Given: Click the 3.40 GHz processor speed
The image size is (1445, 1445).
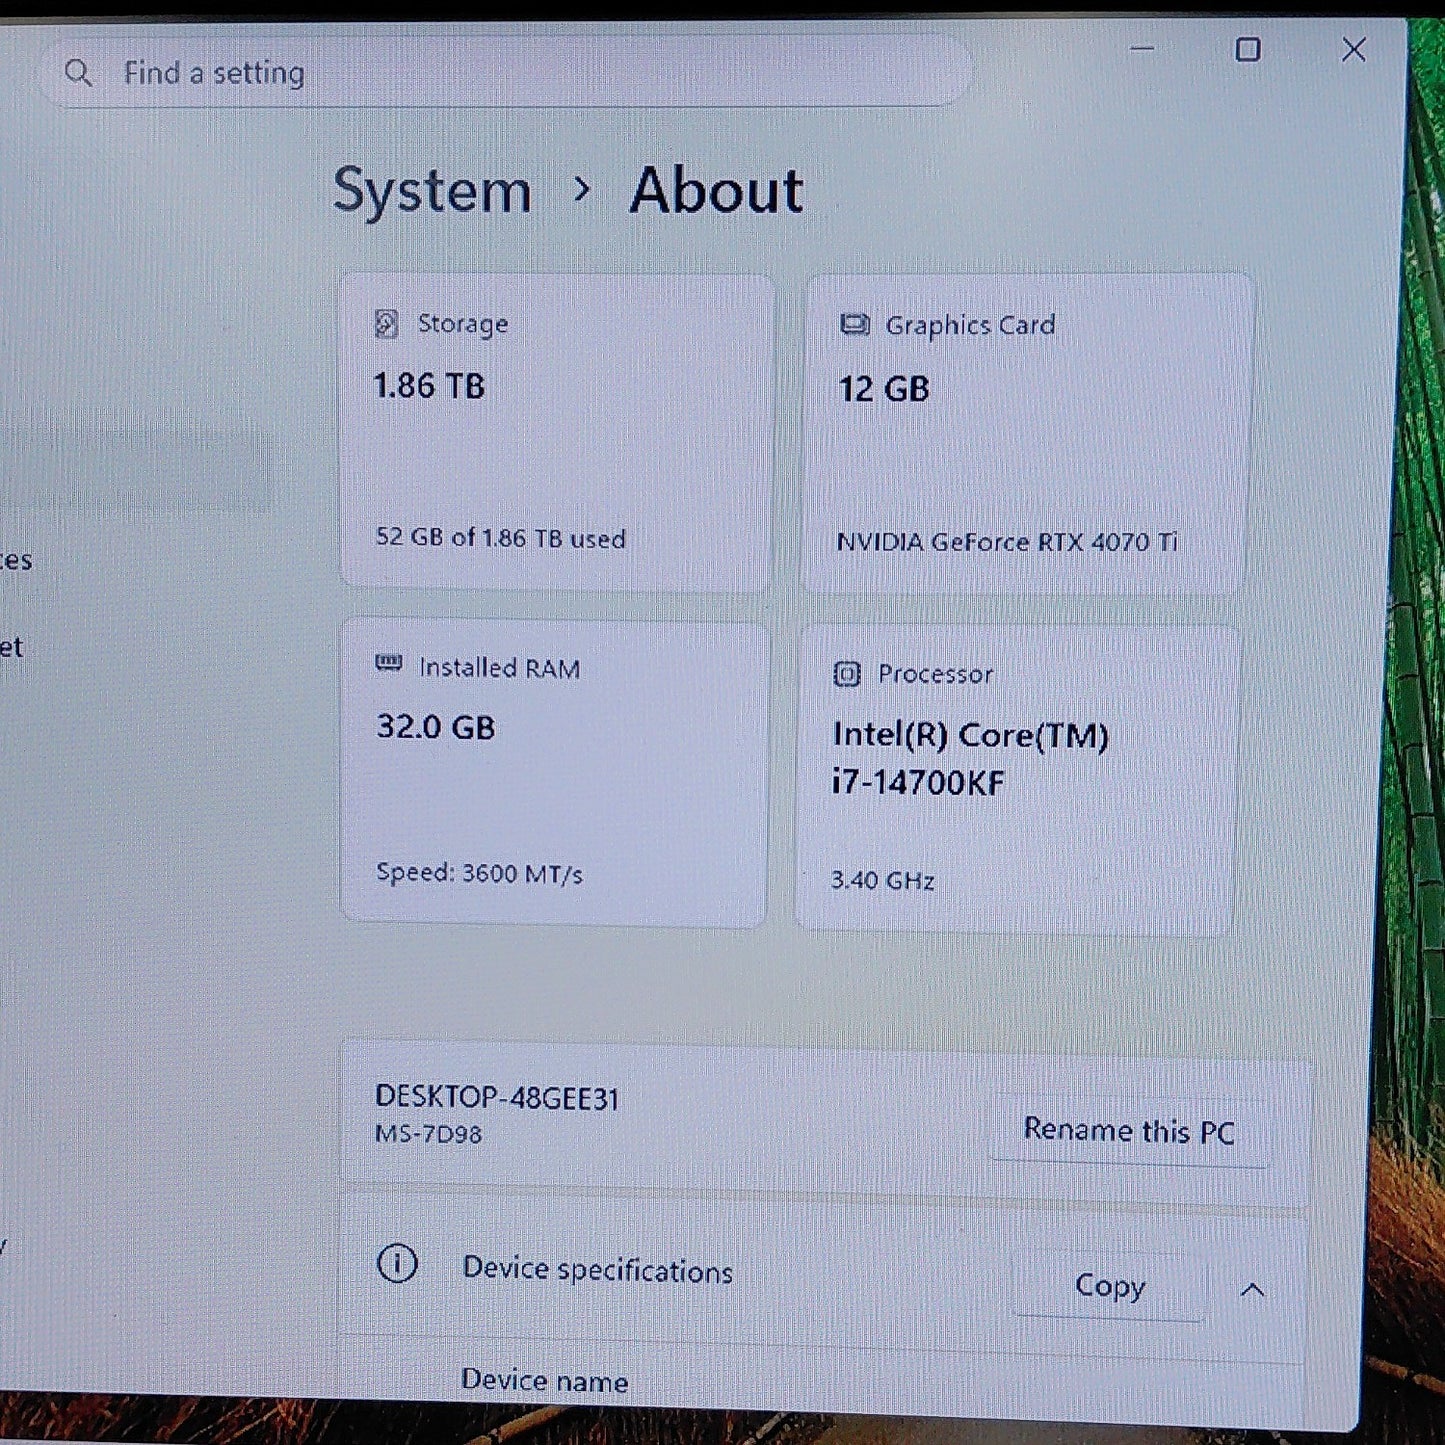Looking at the screenshot, I should pyautogui.click(x=883, y=880).
